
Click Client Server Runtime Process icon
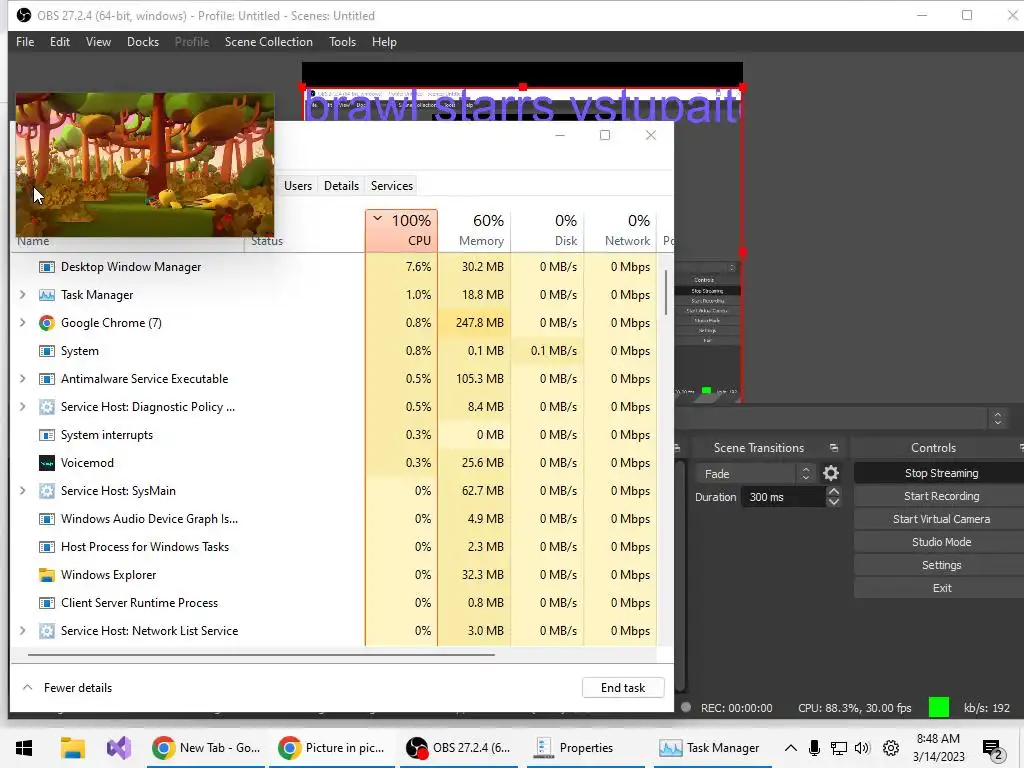pos(46,603)
